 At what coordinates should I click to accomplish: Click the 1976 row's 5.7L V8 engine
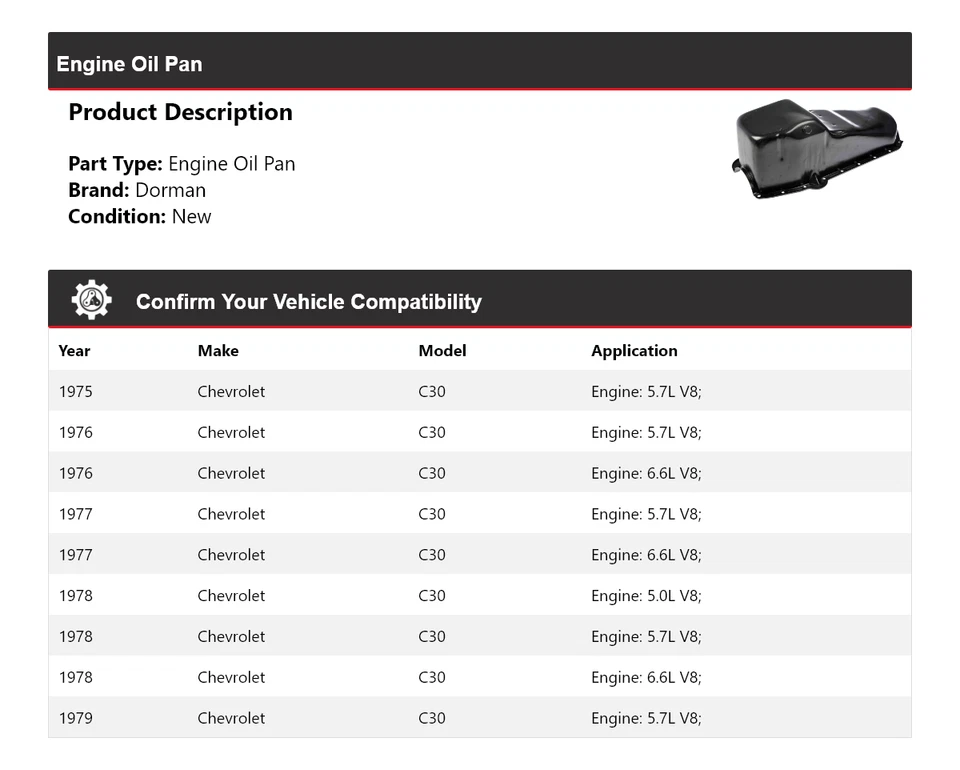pos(646,433)
